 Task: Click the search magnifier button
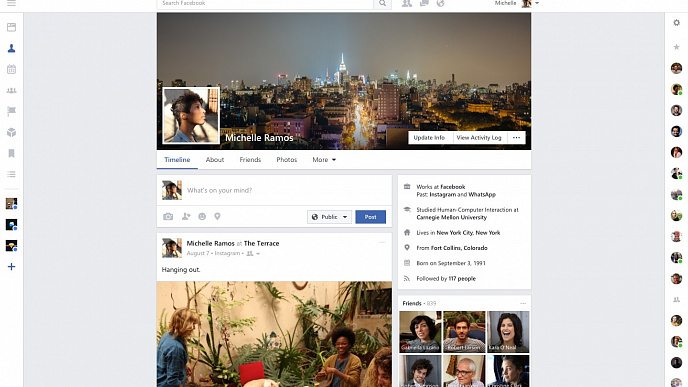click(382, 4)
